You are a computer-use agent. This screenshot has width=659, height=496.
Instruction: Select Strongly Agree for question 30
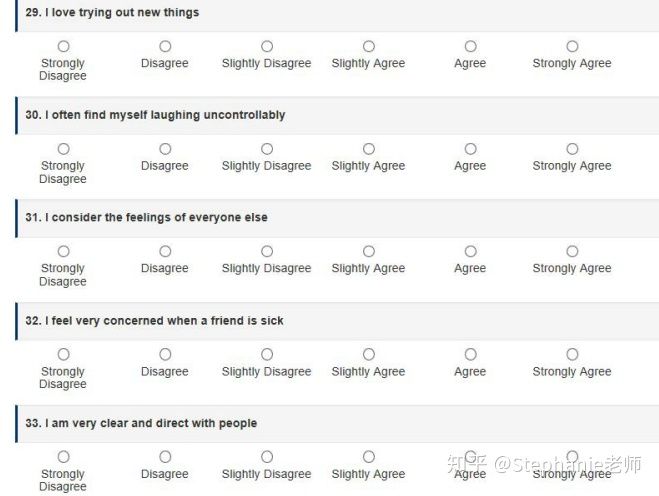(x=572, y=149)
